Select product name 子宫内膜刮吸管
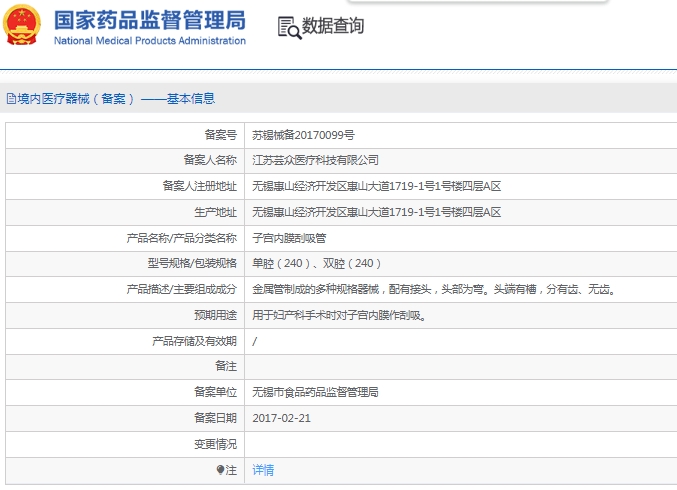Screen dimensions: 677x490 (x=289, y=238)
